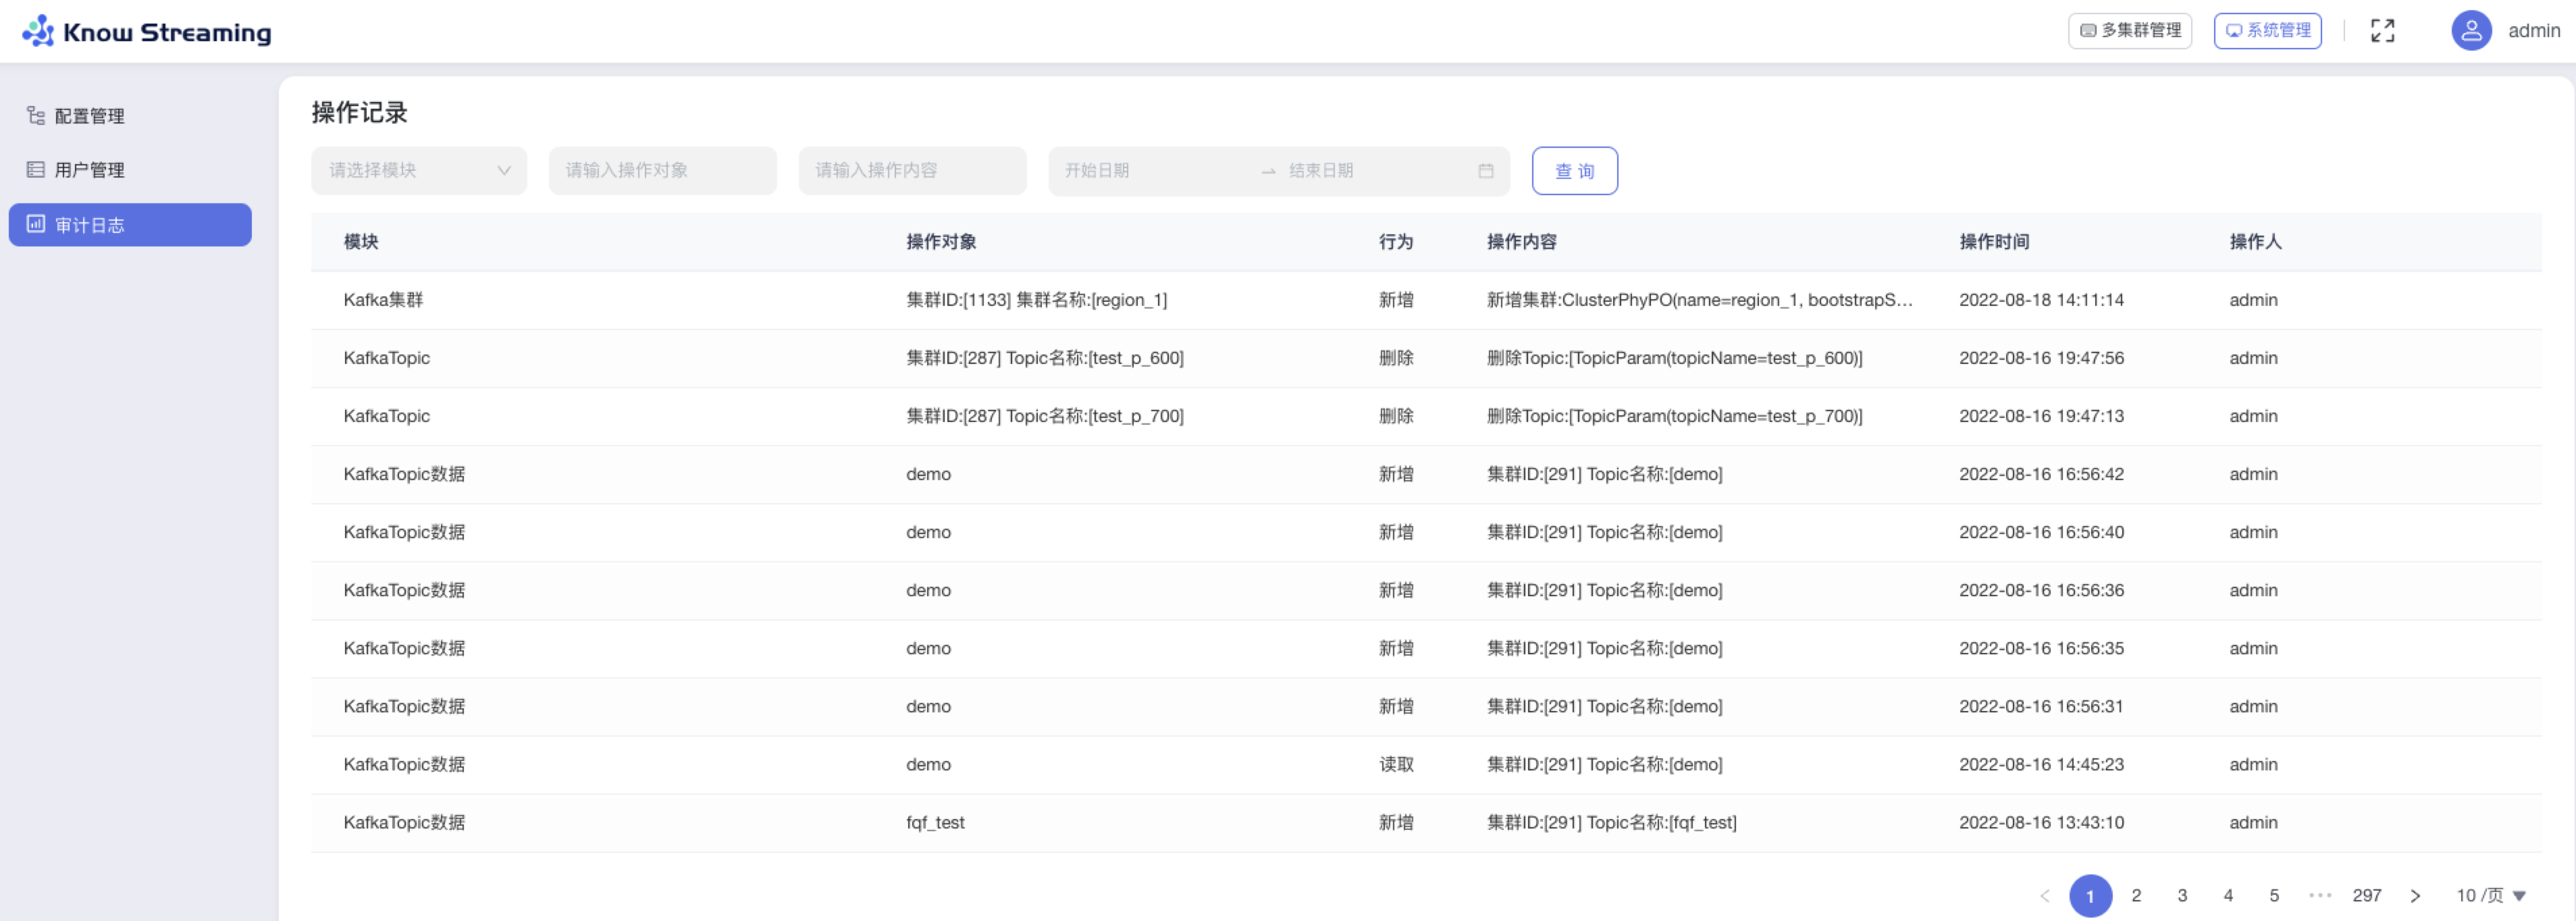Click the fullscreen expand icon in top bar
2576x921 pixels.
(2383, 30)
